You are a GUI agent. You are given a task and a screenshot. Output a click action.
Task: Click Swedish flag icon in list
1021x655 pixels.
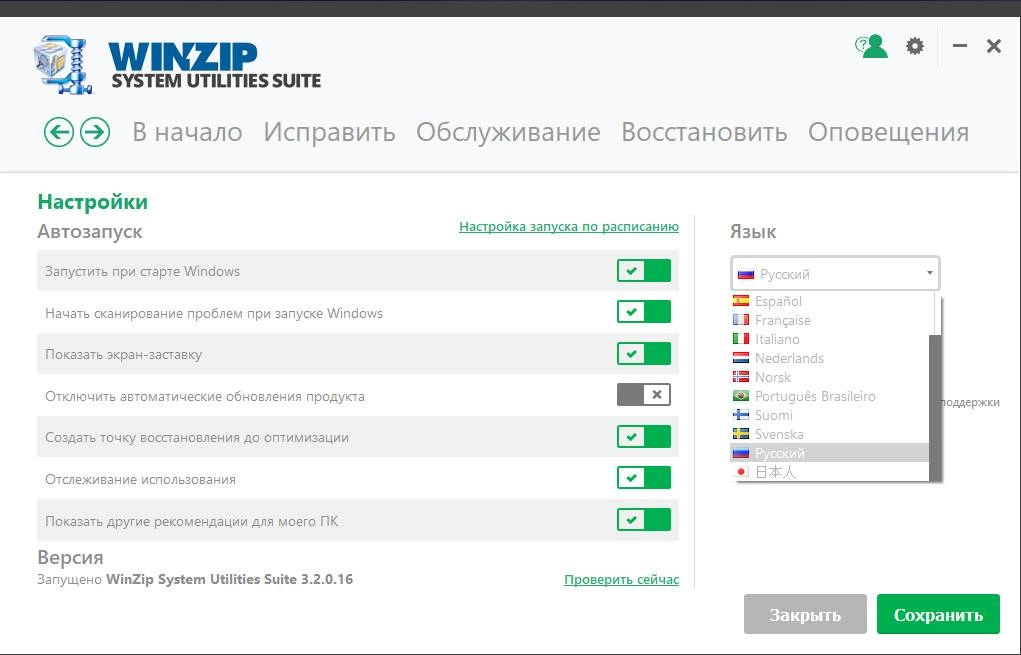point(741,433)
